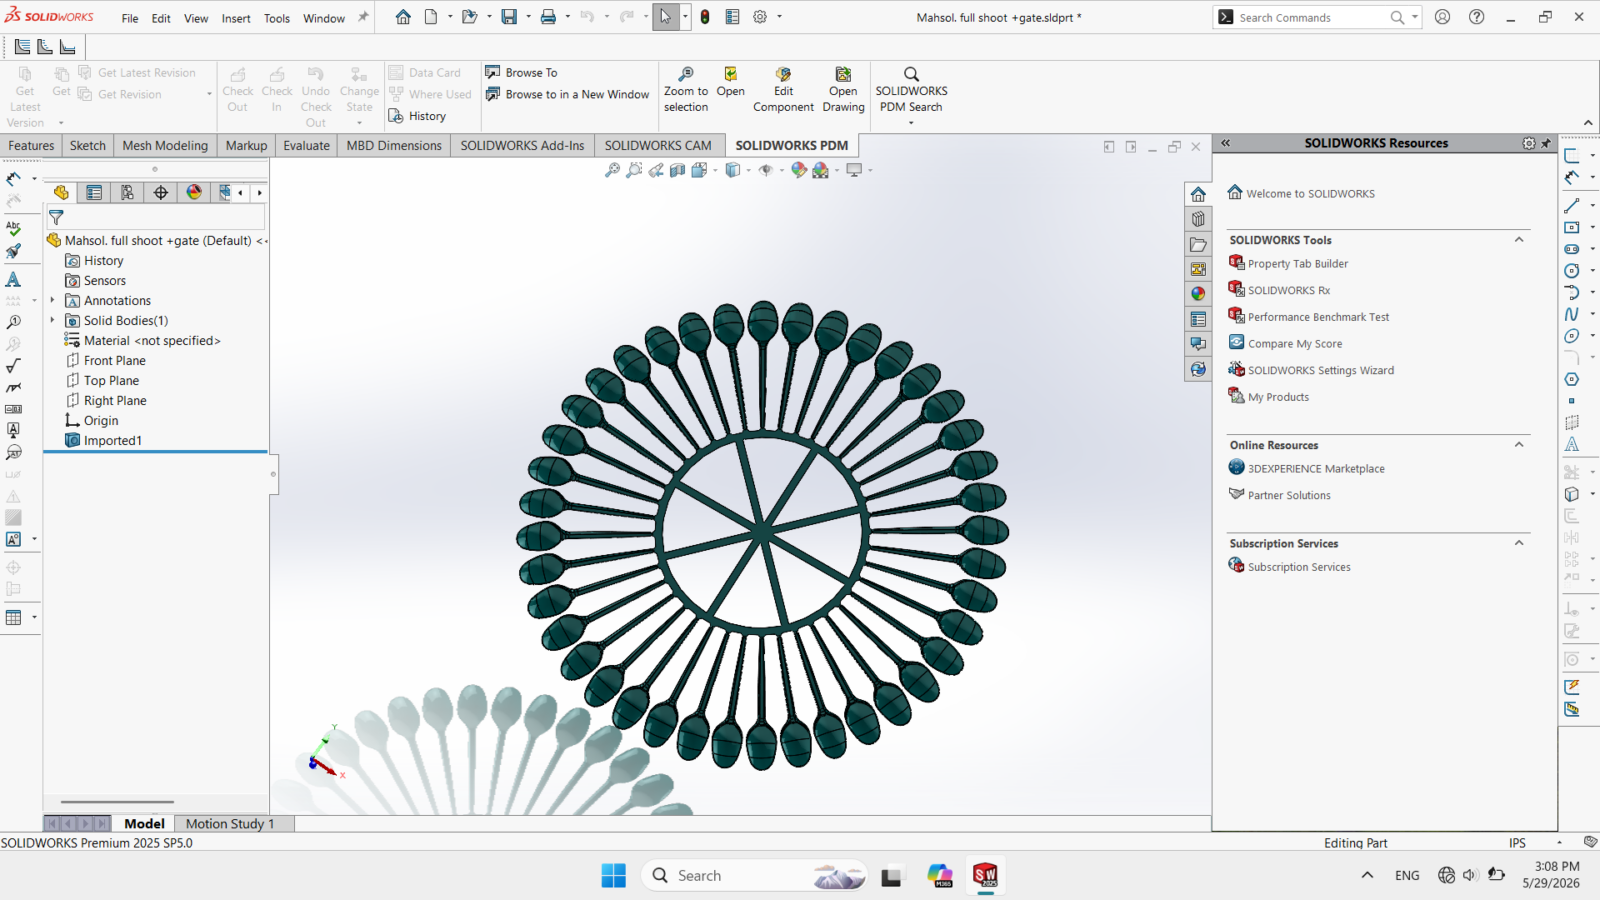Activate the Section View tool
Viewport: 1600px width, 900px height.
[678, 170]
